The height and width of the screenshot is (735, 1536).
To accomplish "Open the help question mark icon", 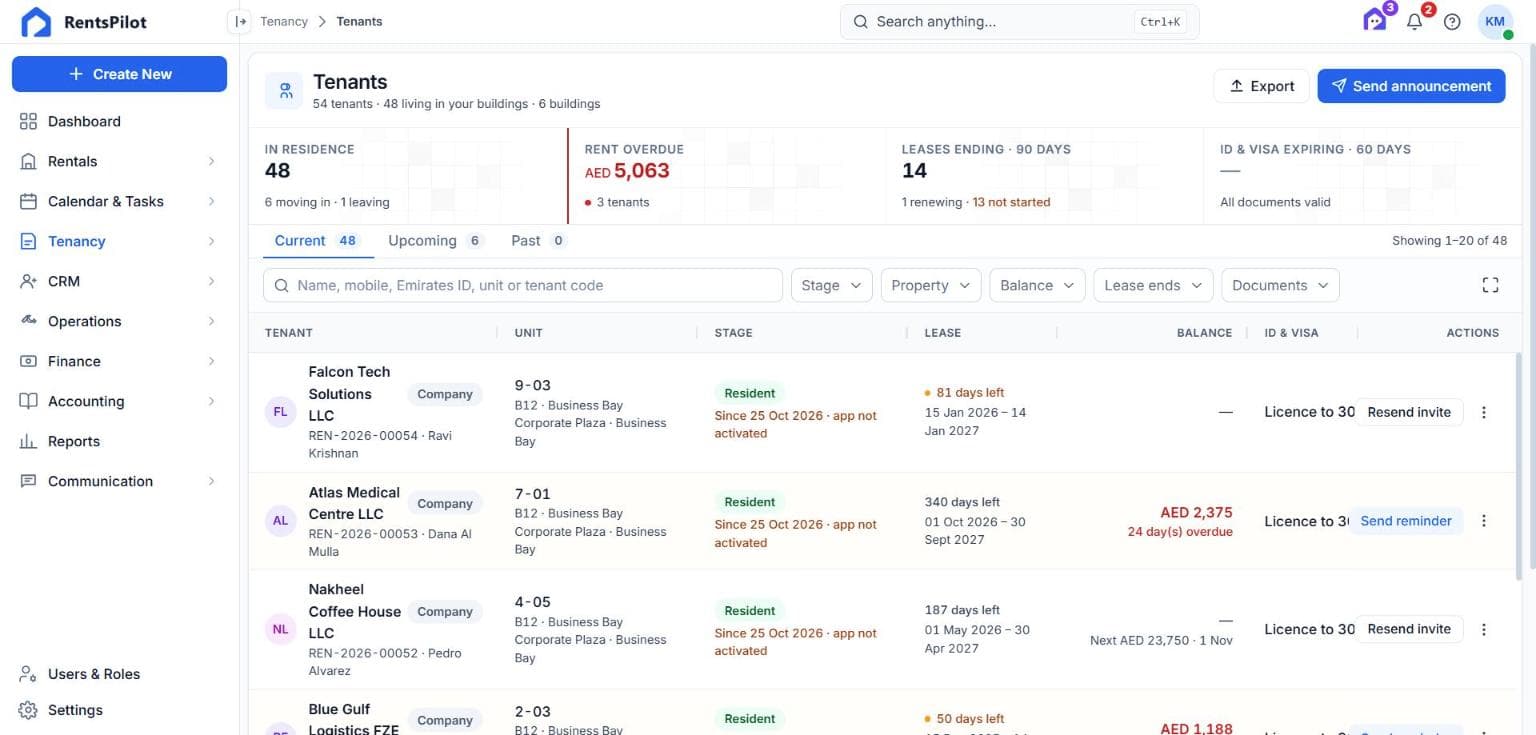I will [x=1453, y=21].
